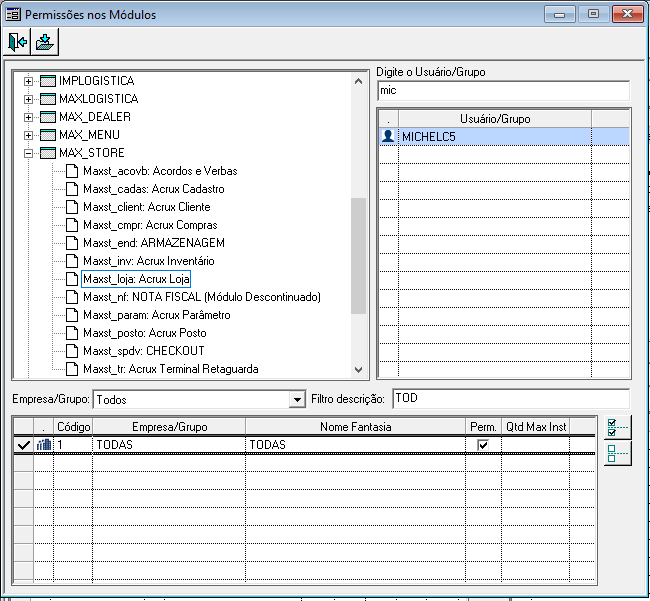Viewport: 650px width, 601px height.
Task: Click the MAX_STORE folder icon
Action: [x=48, y=153]
